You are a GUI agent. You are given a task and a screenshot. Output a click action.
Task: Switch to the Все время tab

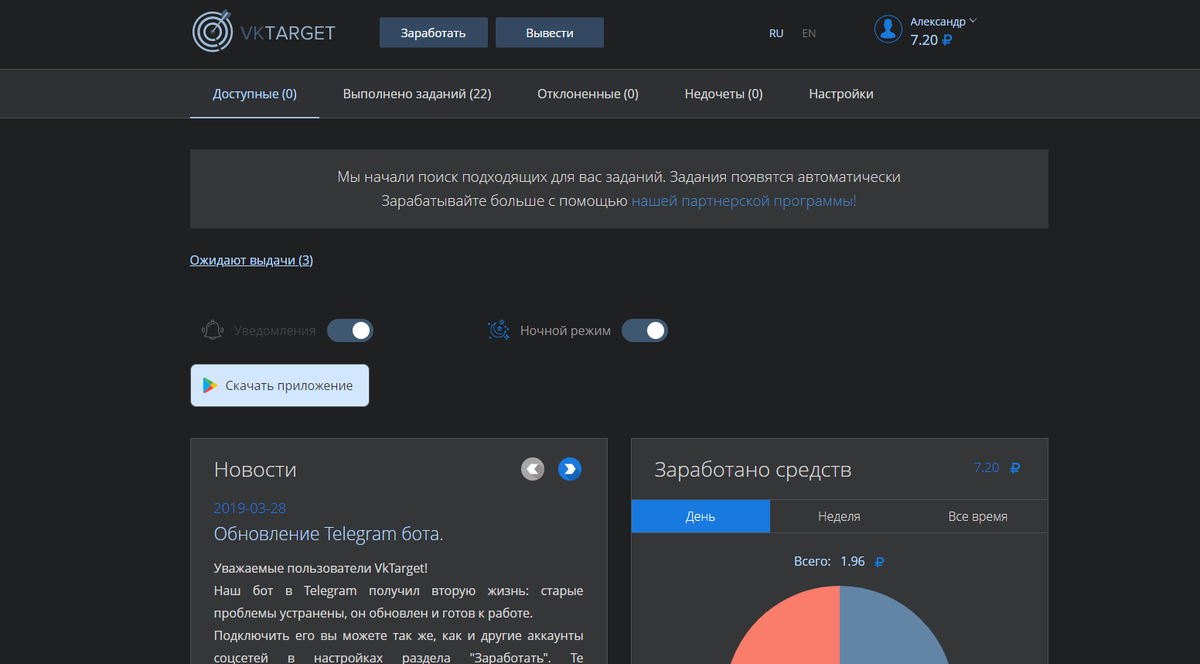(978, 515)
